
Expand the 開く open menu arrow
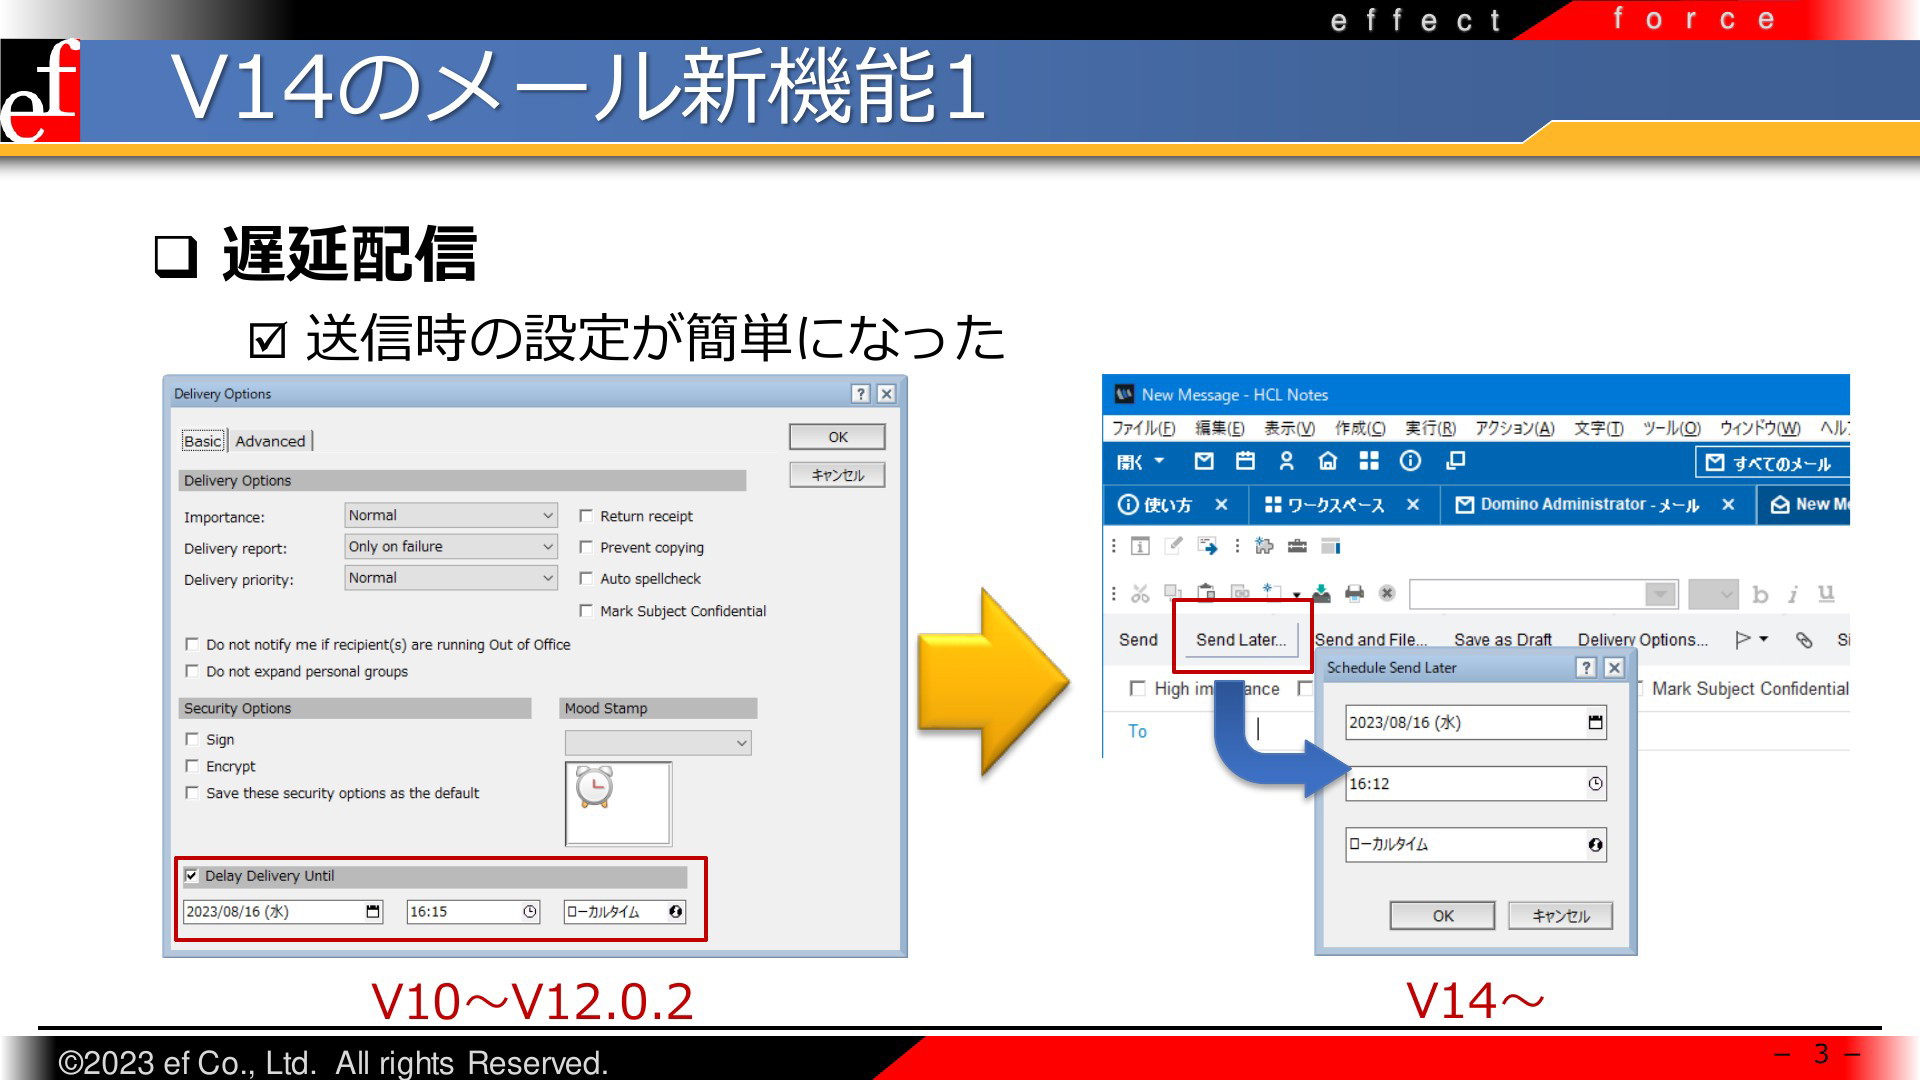[1159, 461]
